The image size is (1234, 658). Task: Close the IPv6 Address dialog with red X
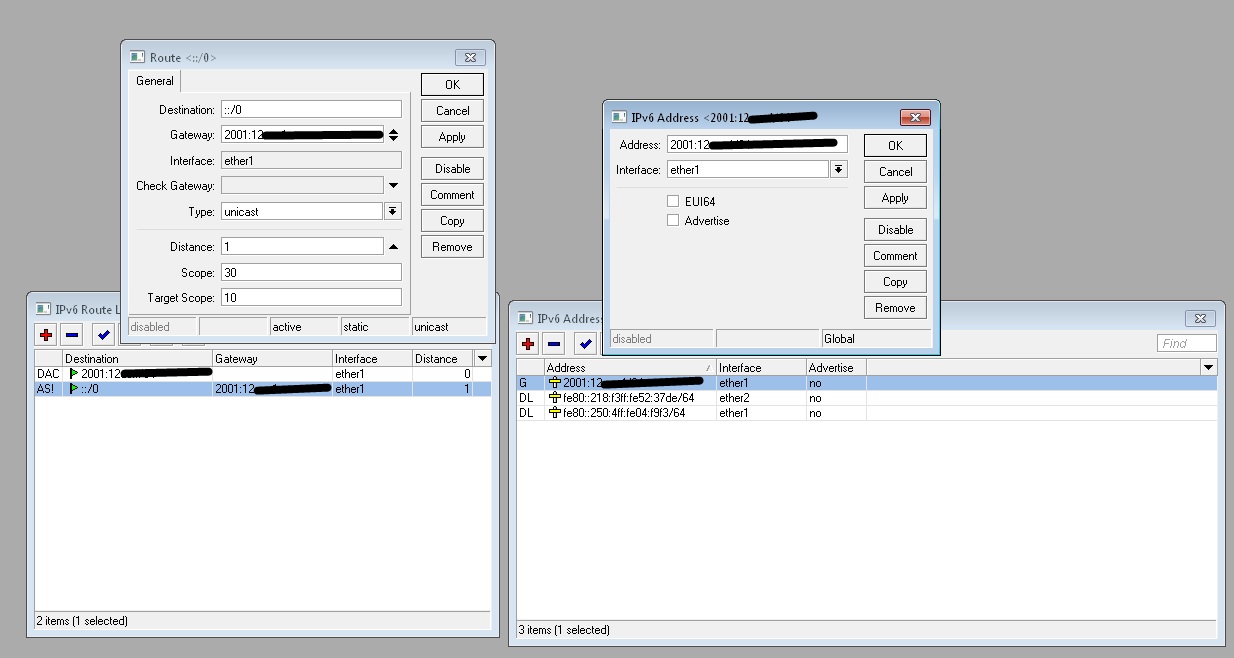(x=916, y=117)
